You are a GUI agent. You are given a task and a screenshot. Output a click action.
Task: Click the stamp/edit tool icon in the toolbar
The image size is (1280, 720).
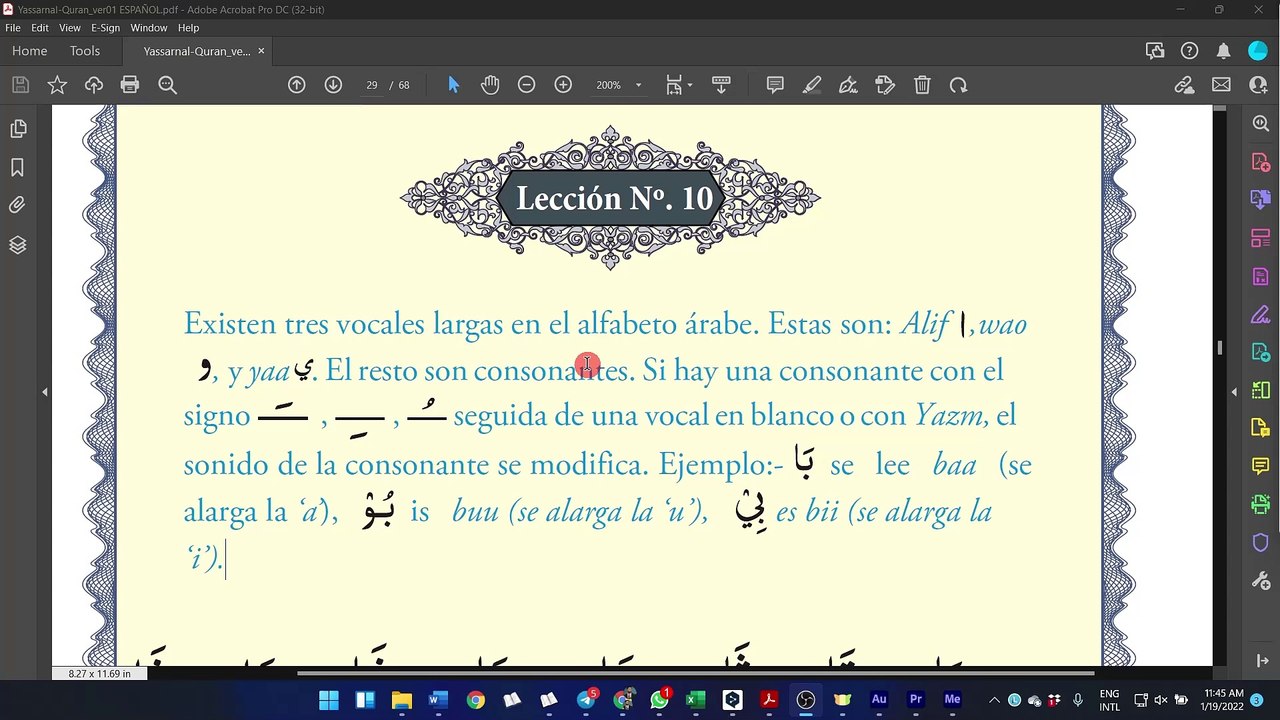(884, 85)
